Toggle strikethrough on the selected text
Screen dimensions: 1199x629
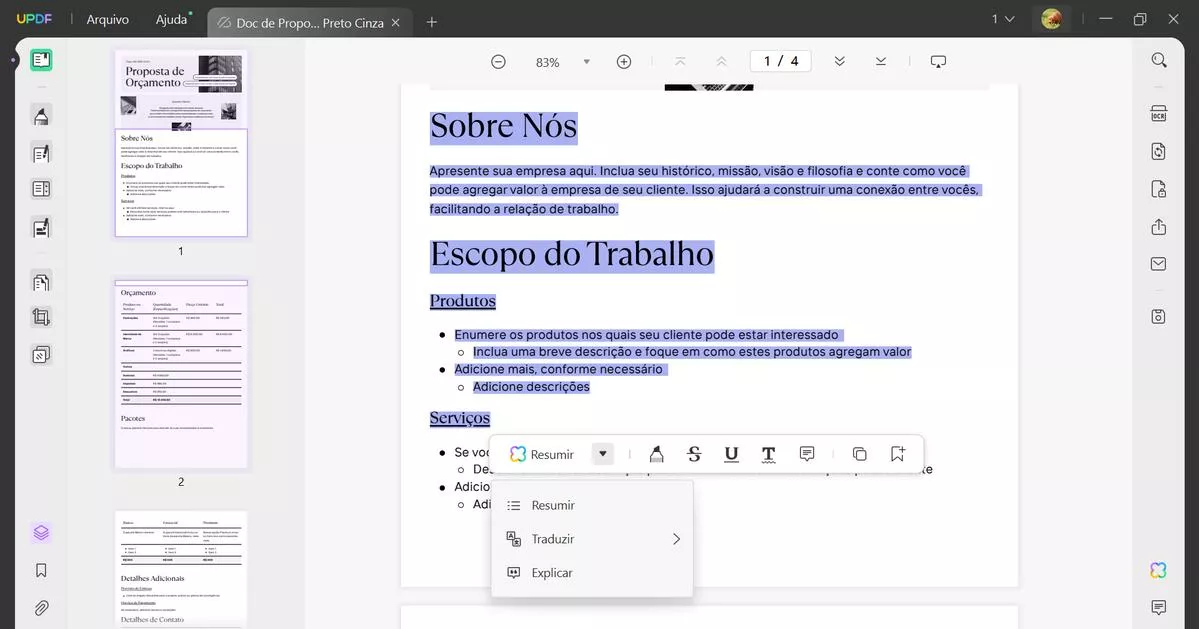pos(693,453)
